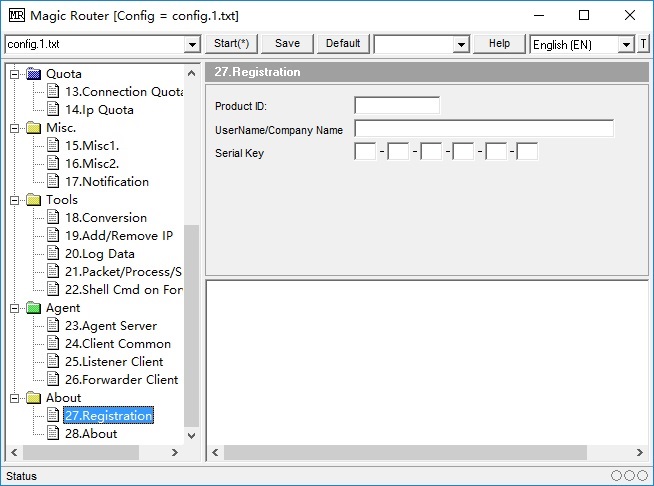Click the Help button

pos(499,44)
